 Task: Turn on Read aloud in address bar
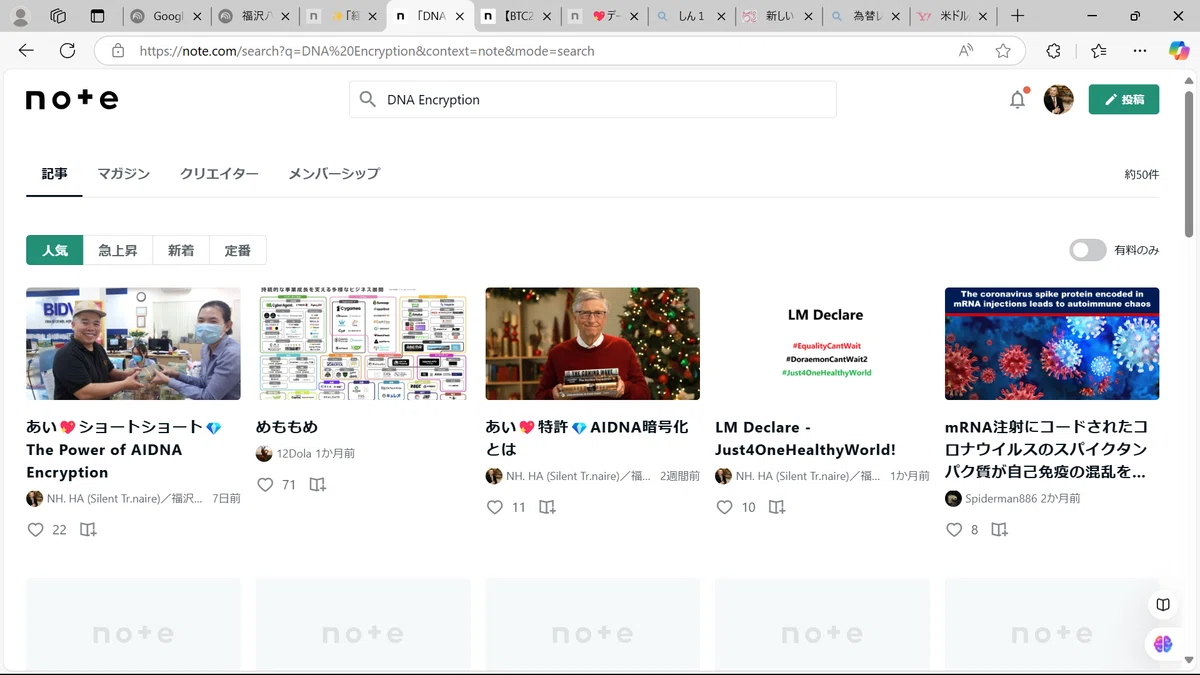[966, 51]
